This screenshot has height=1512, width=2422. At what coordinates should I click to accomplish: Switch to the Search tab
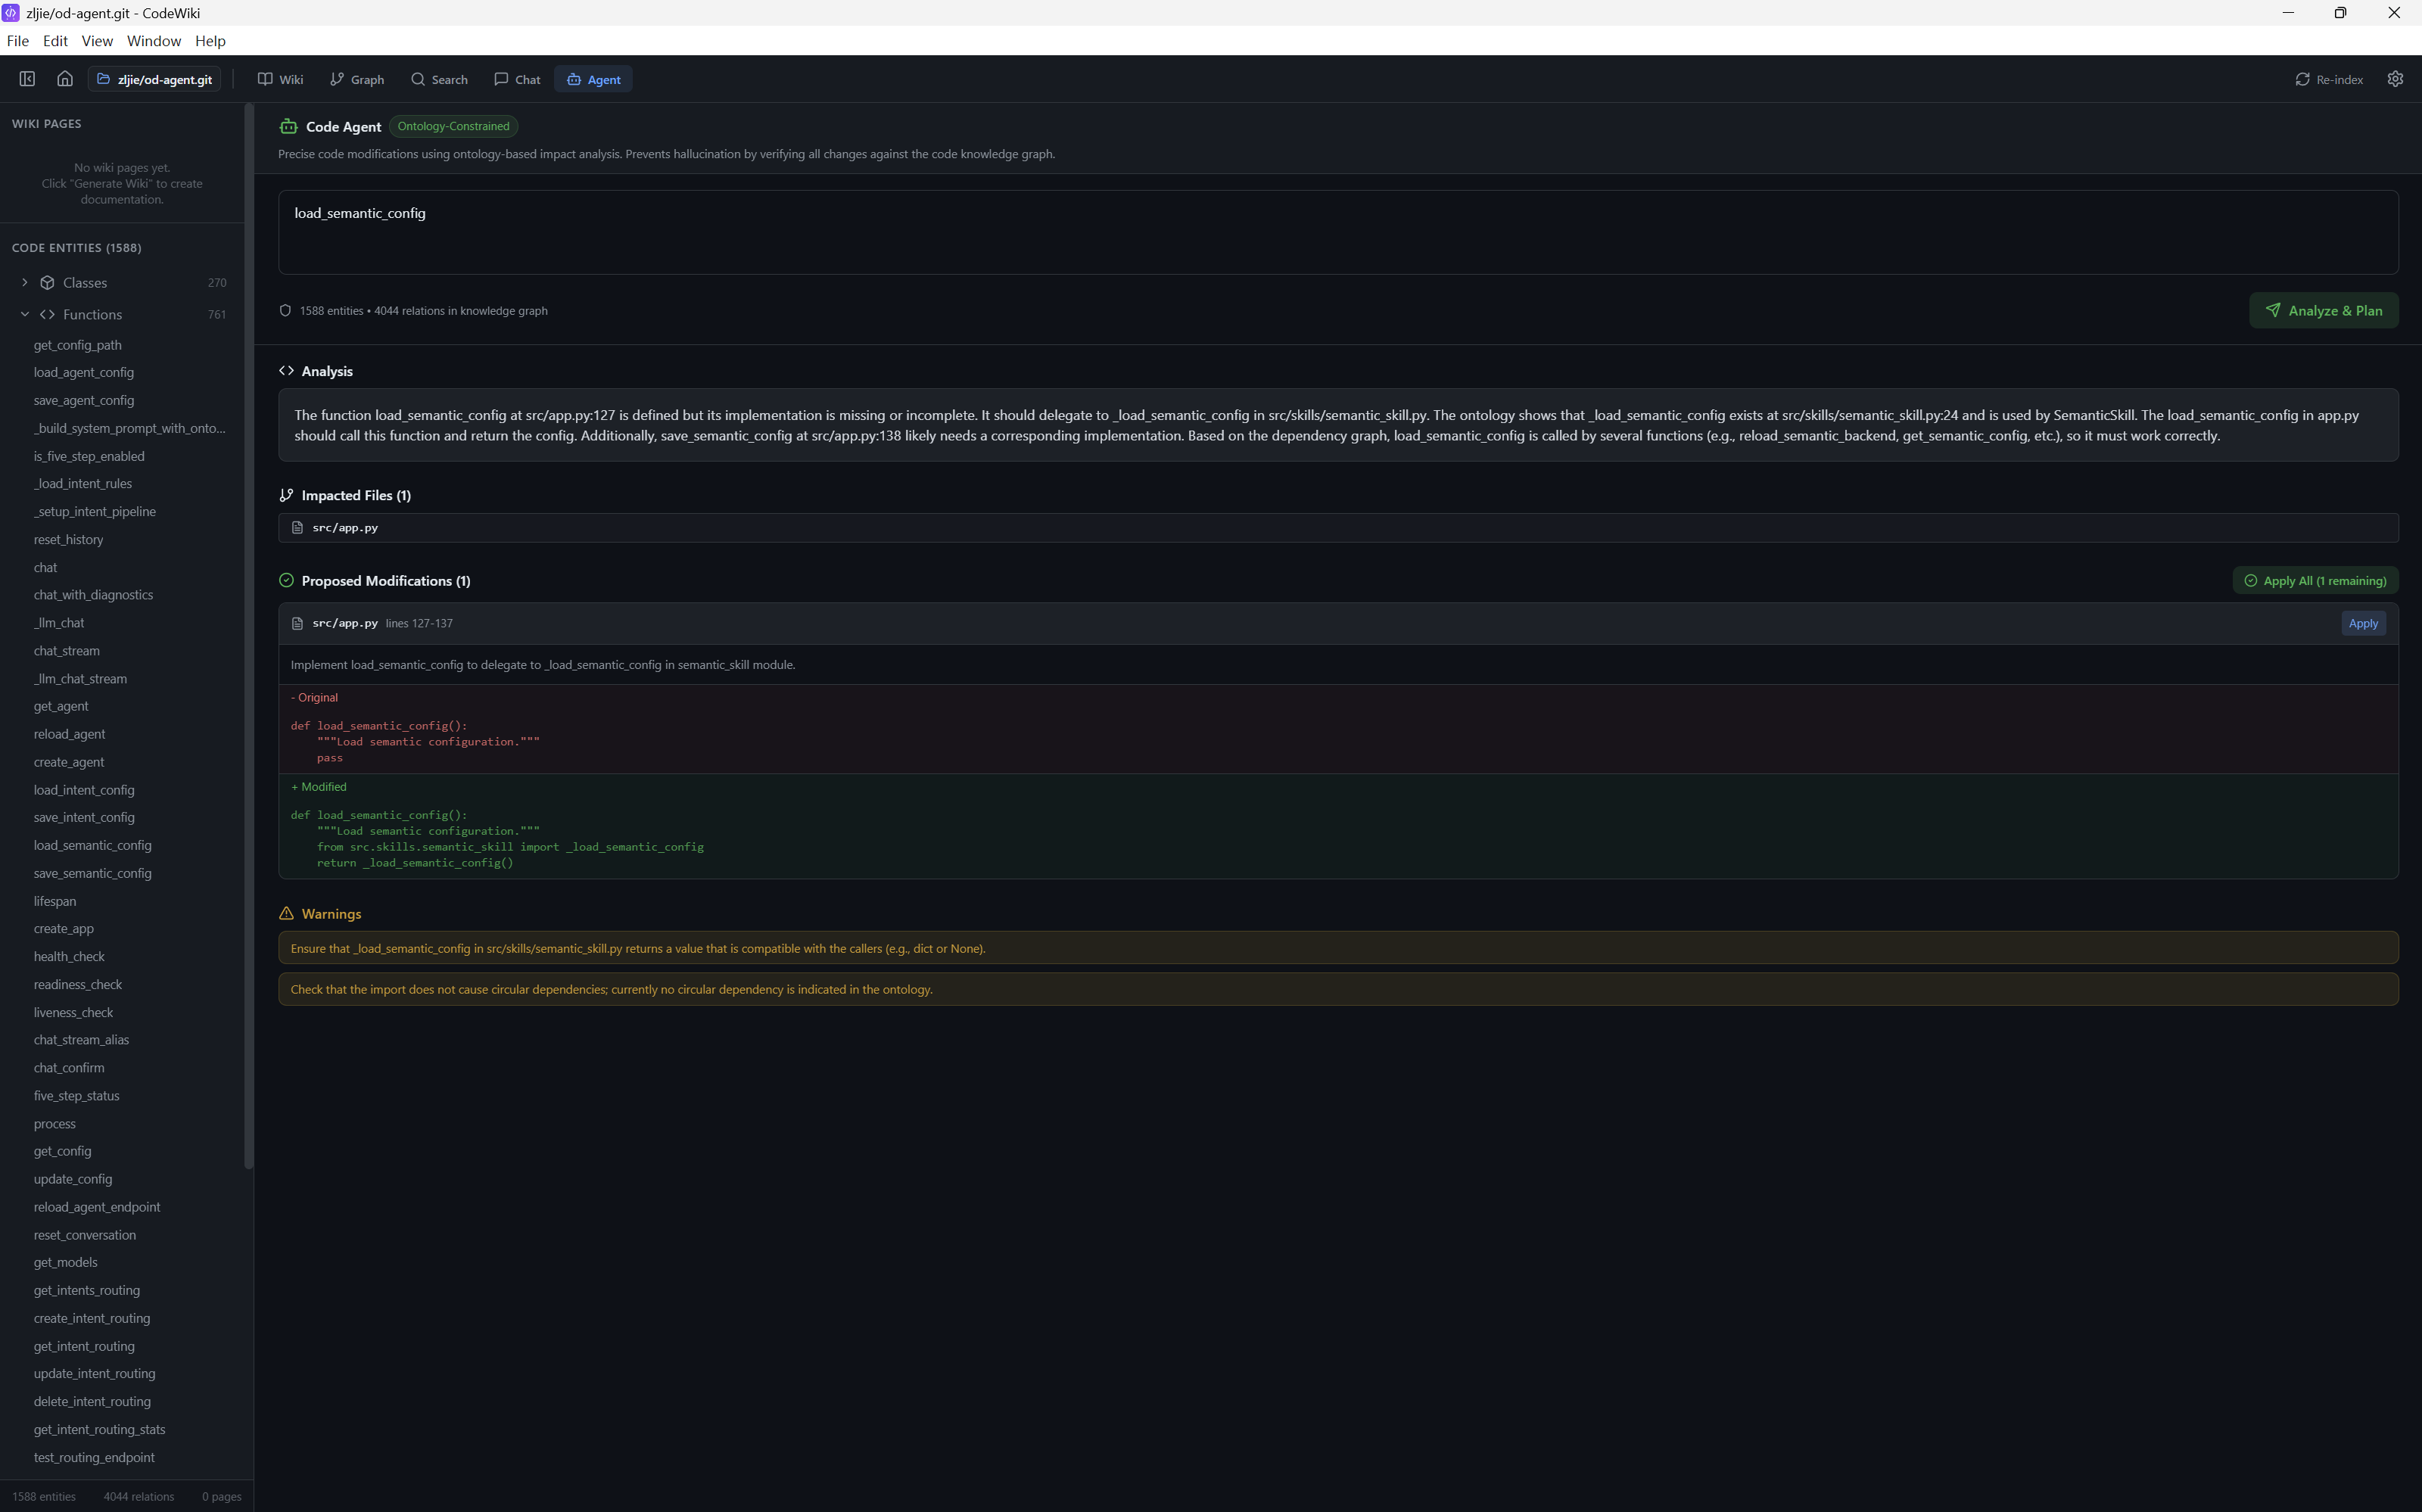439,79
